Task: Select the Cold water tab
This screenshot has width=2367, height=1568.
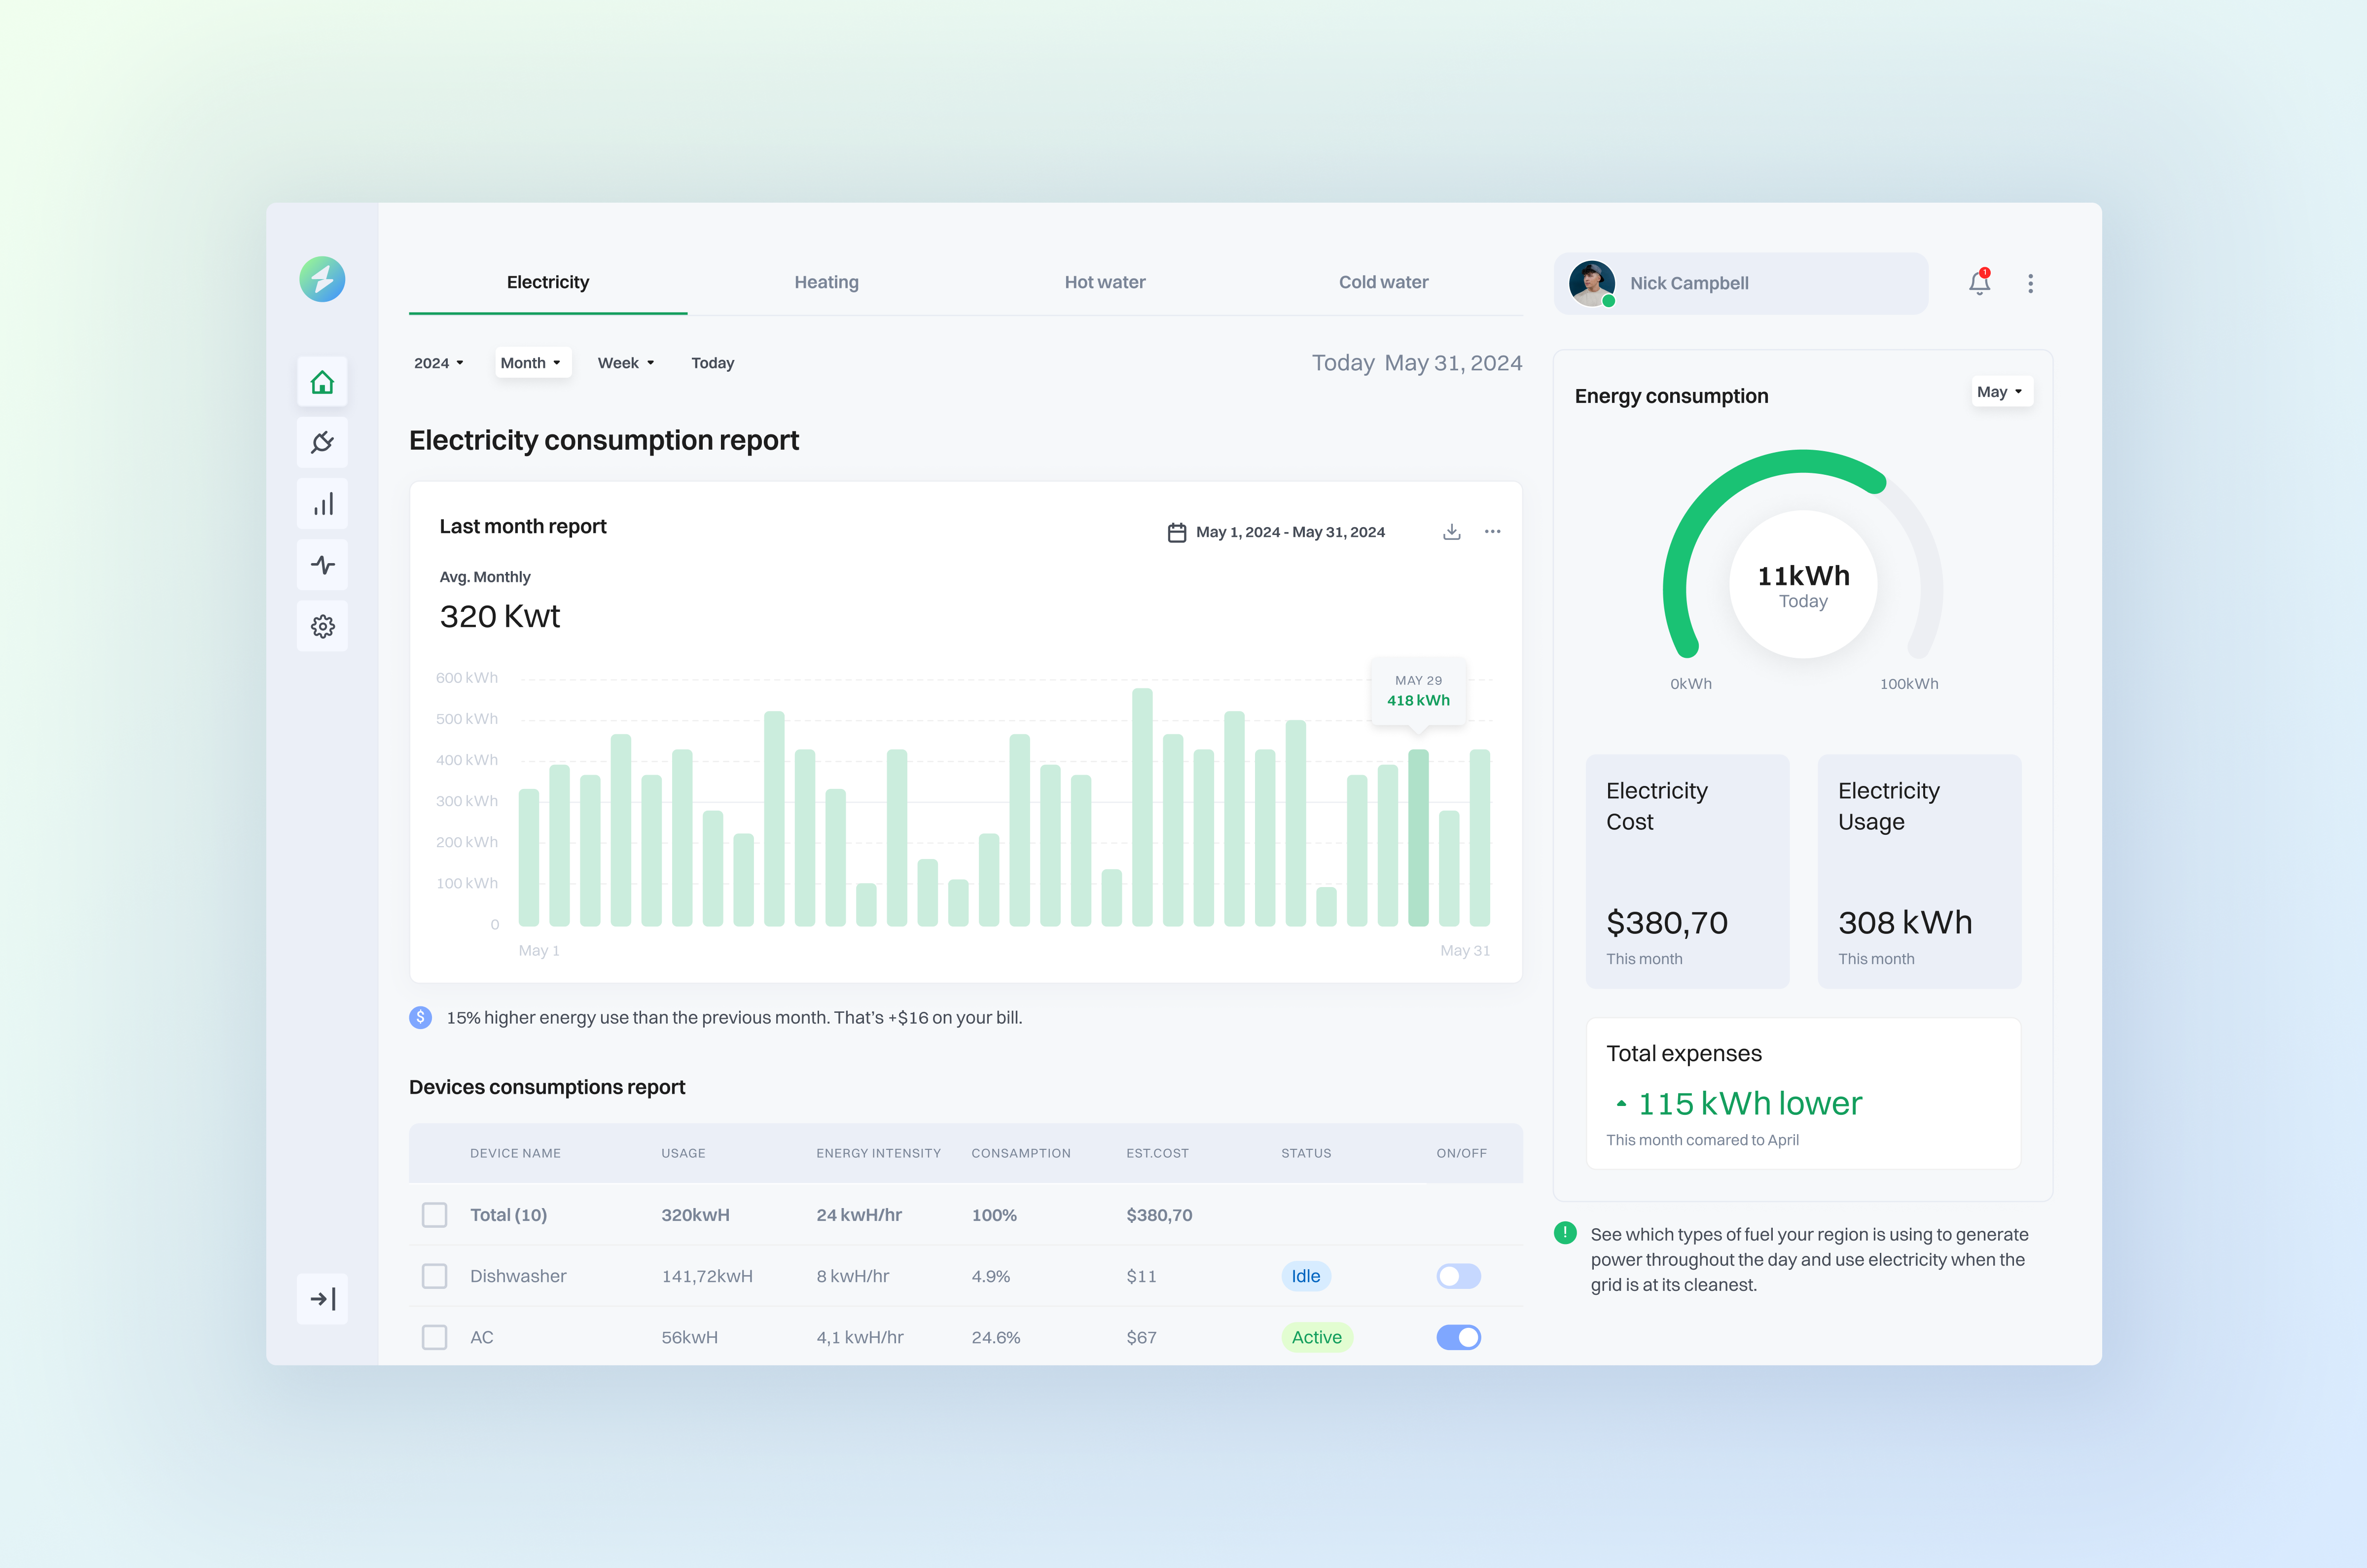Action: click(1383, 281)
